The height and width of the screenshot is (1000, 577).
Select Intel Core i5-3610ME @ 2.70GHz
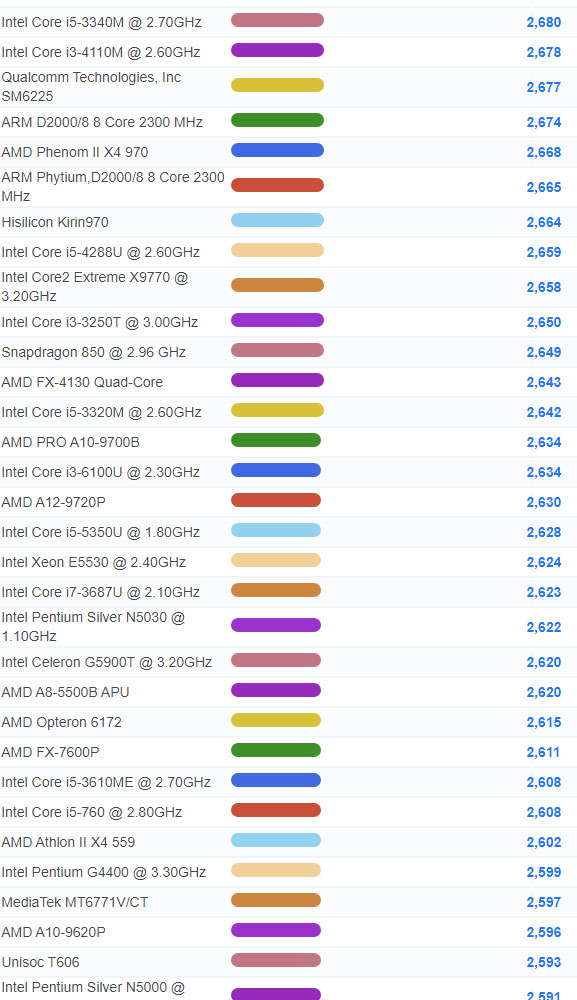(106, 783)
